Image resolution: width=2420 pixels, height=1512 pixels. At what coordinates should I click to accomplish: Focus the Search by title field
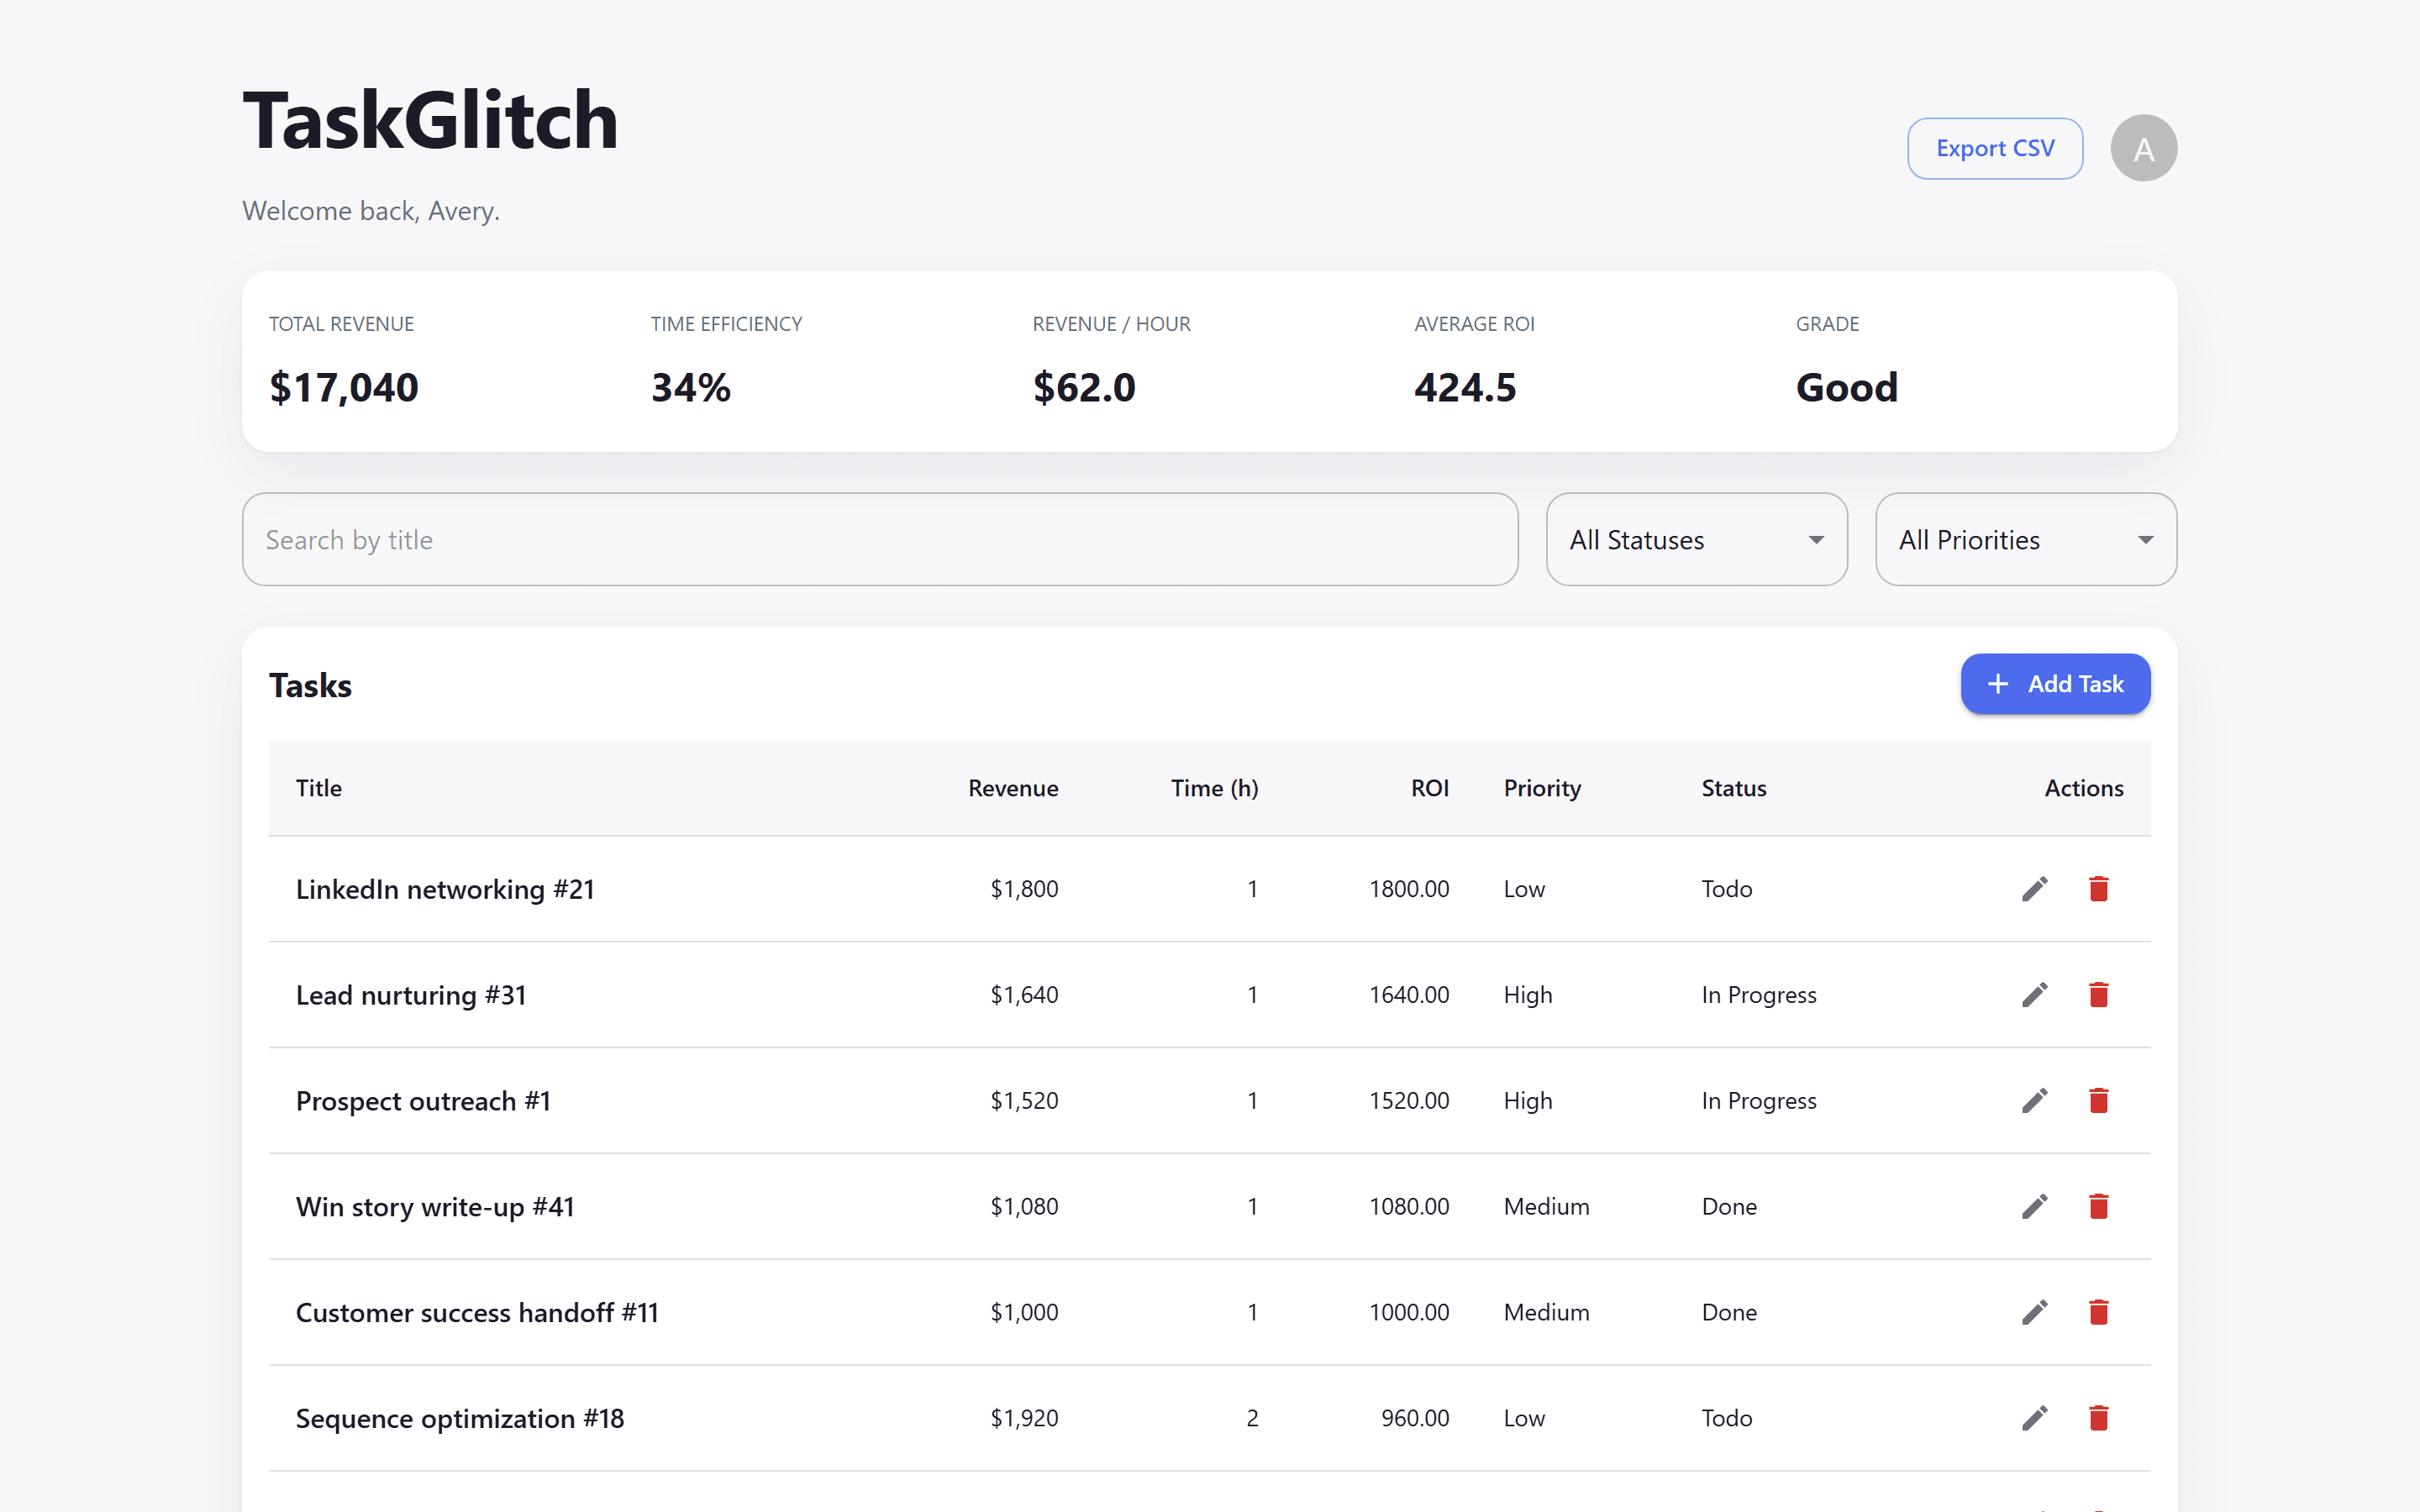tap(880, 540)
